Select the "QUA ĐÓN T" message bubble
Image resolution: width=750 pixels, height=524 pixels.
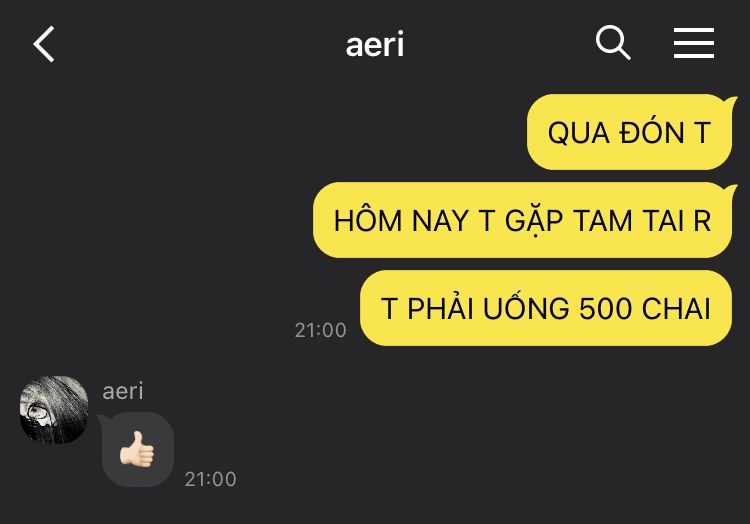coord(630,132)
